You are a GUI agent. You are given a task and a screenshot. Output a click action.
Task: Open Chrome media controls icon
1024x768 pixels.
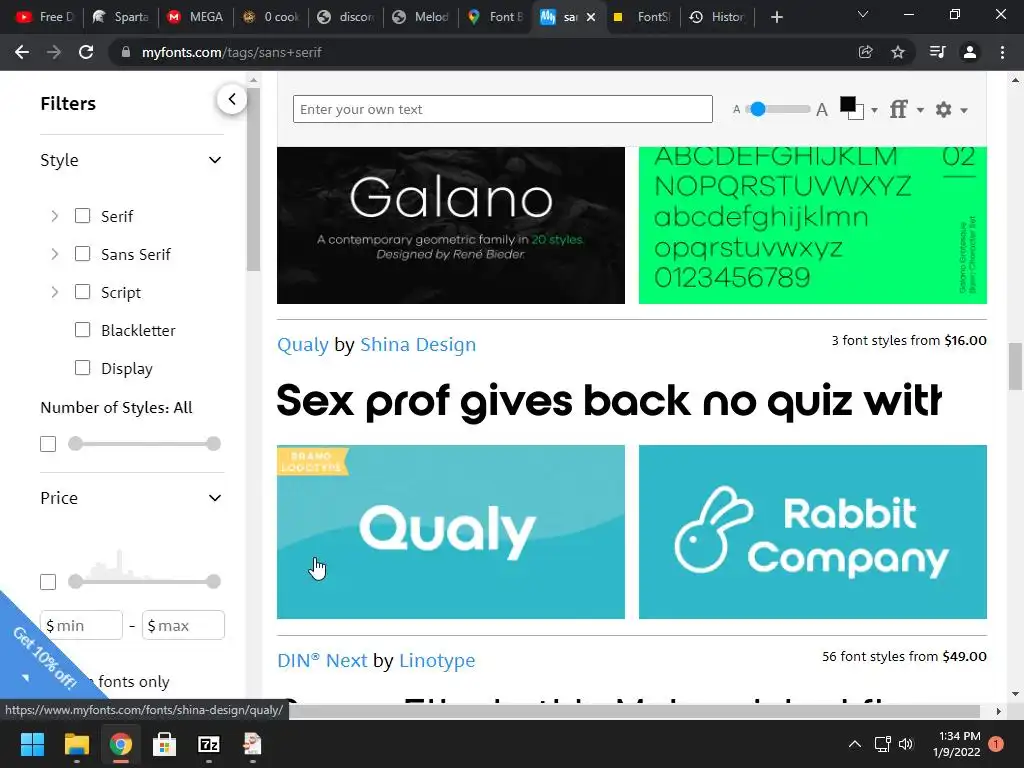937,52
